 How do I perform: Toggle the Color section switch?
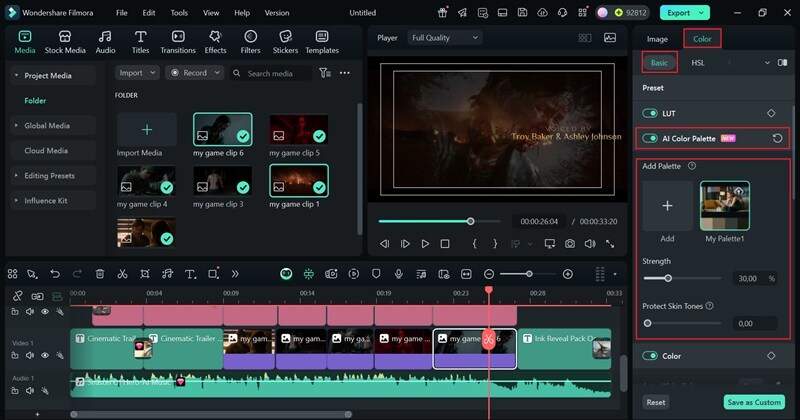tap(650, 356)
